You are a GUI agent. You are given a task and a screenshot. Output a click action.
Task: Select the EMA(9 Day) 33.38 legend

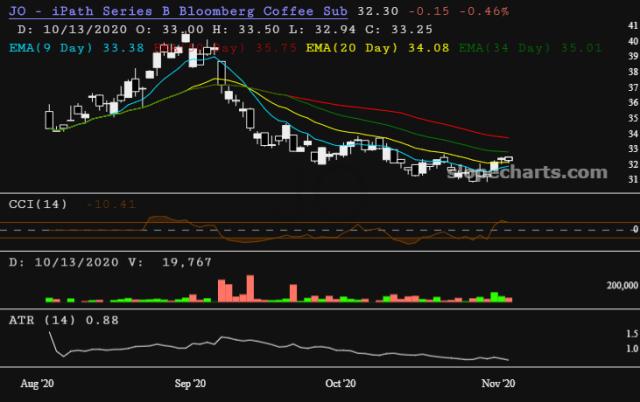[76, 48]
